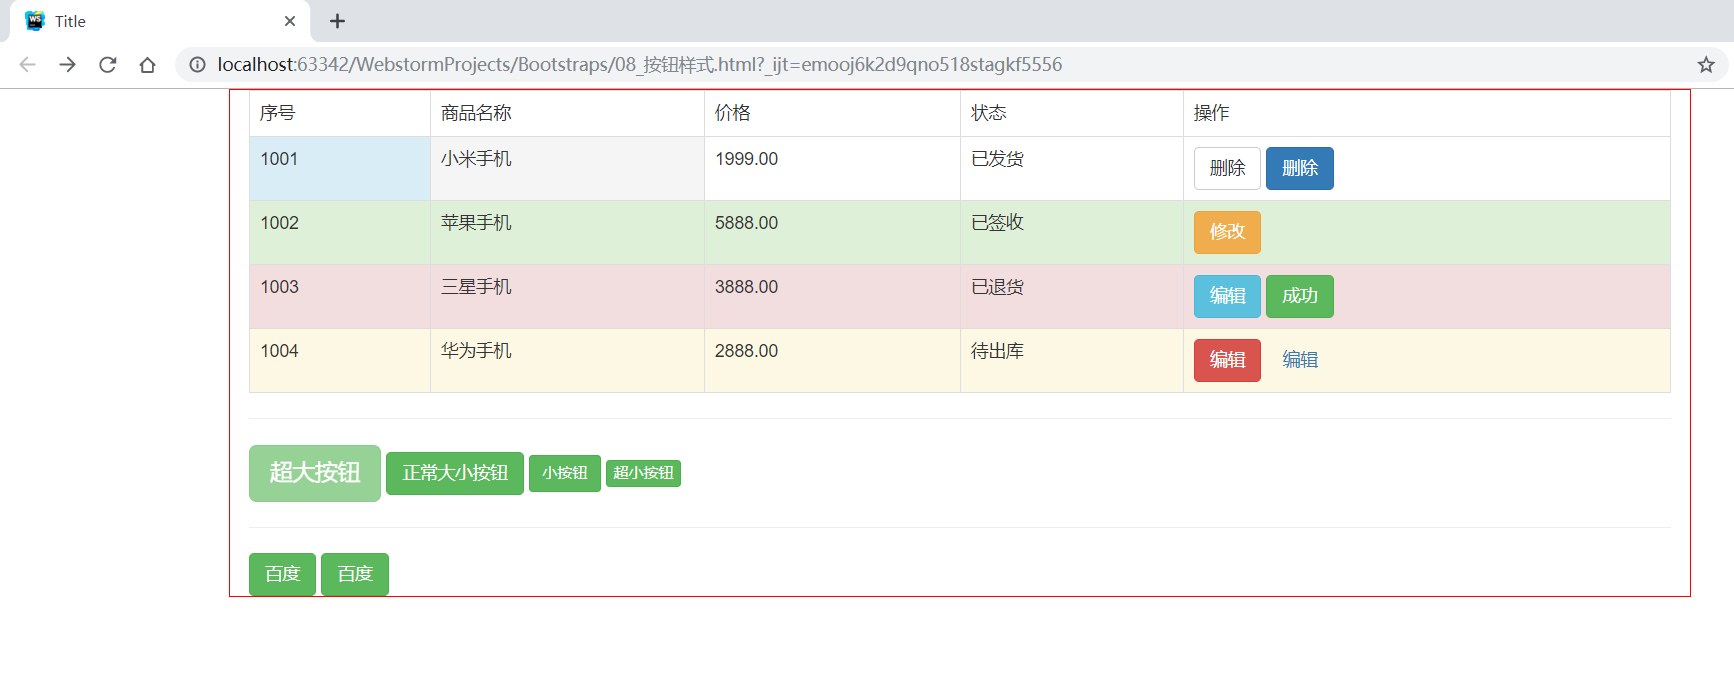Go back to the previous page
Screen dimensions: 1734x692
27,65
